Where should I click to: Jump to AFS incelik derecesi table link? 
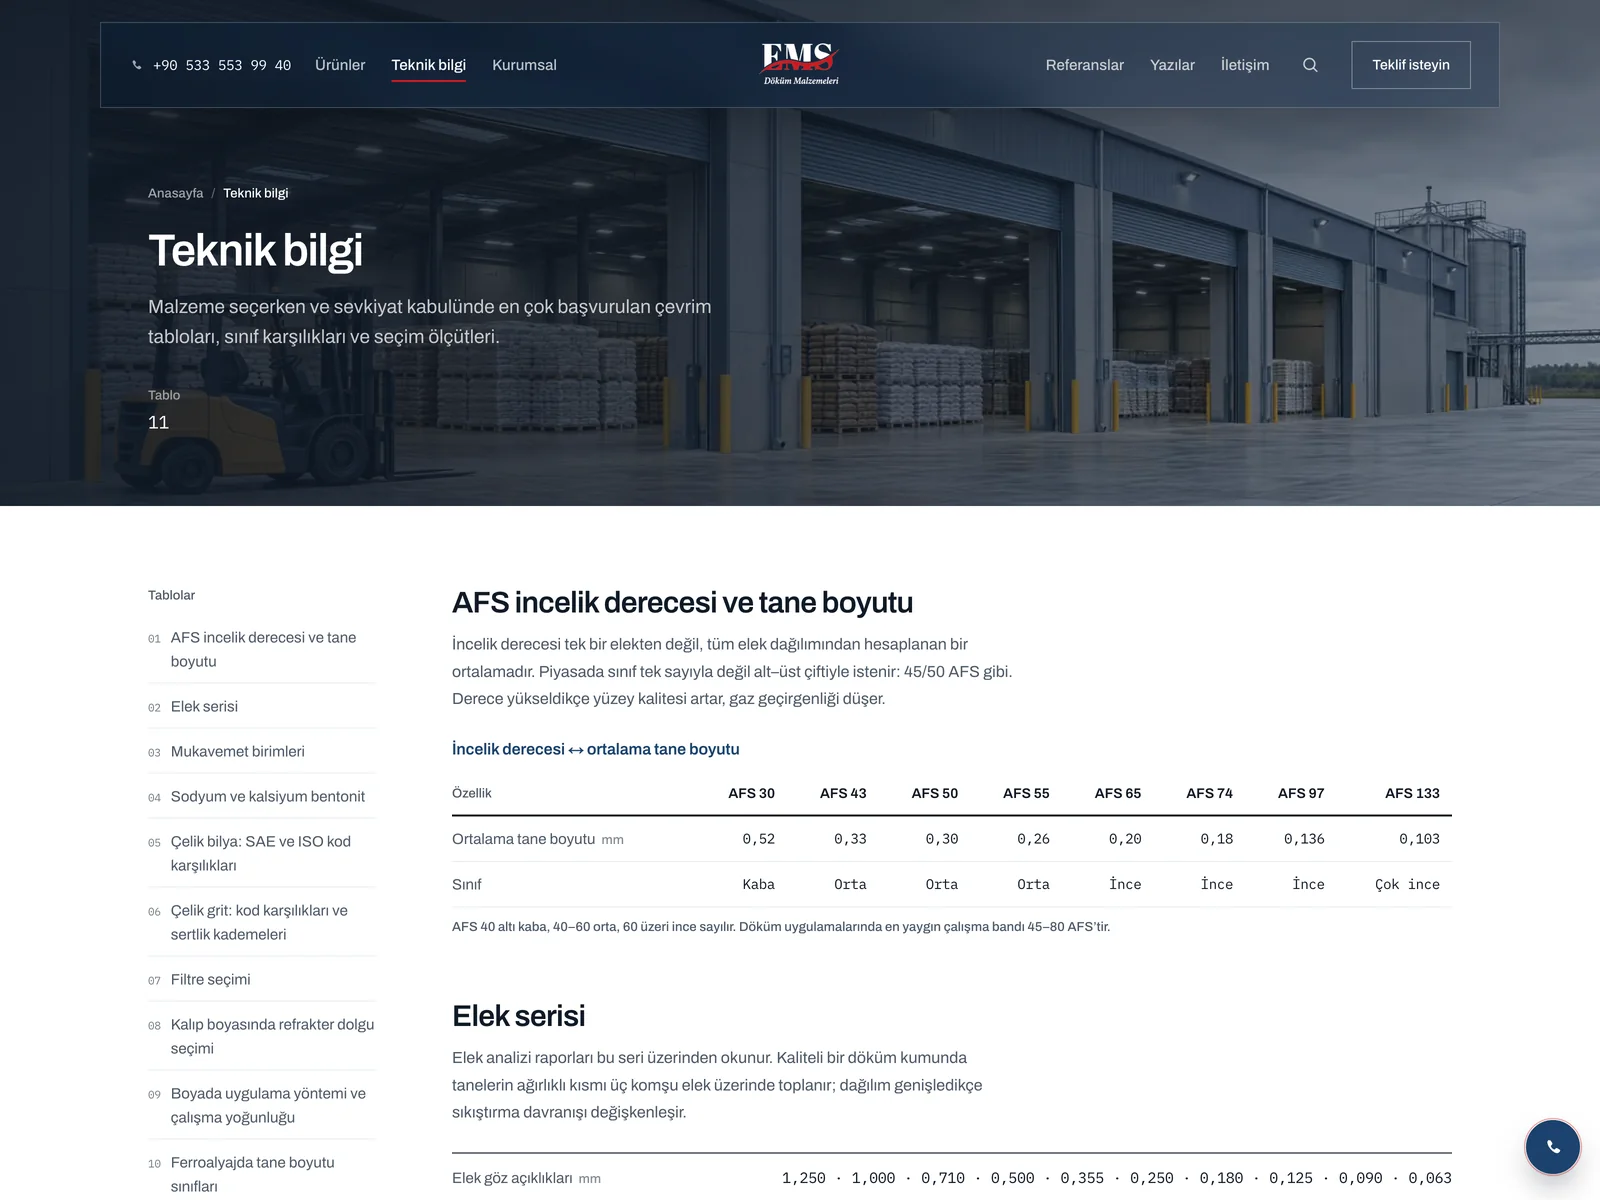coord(262,649)
